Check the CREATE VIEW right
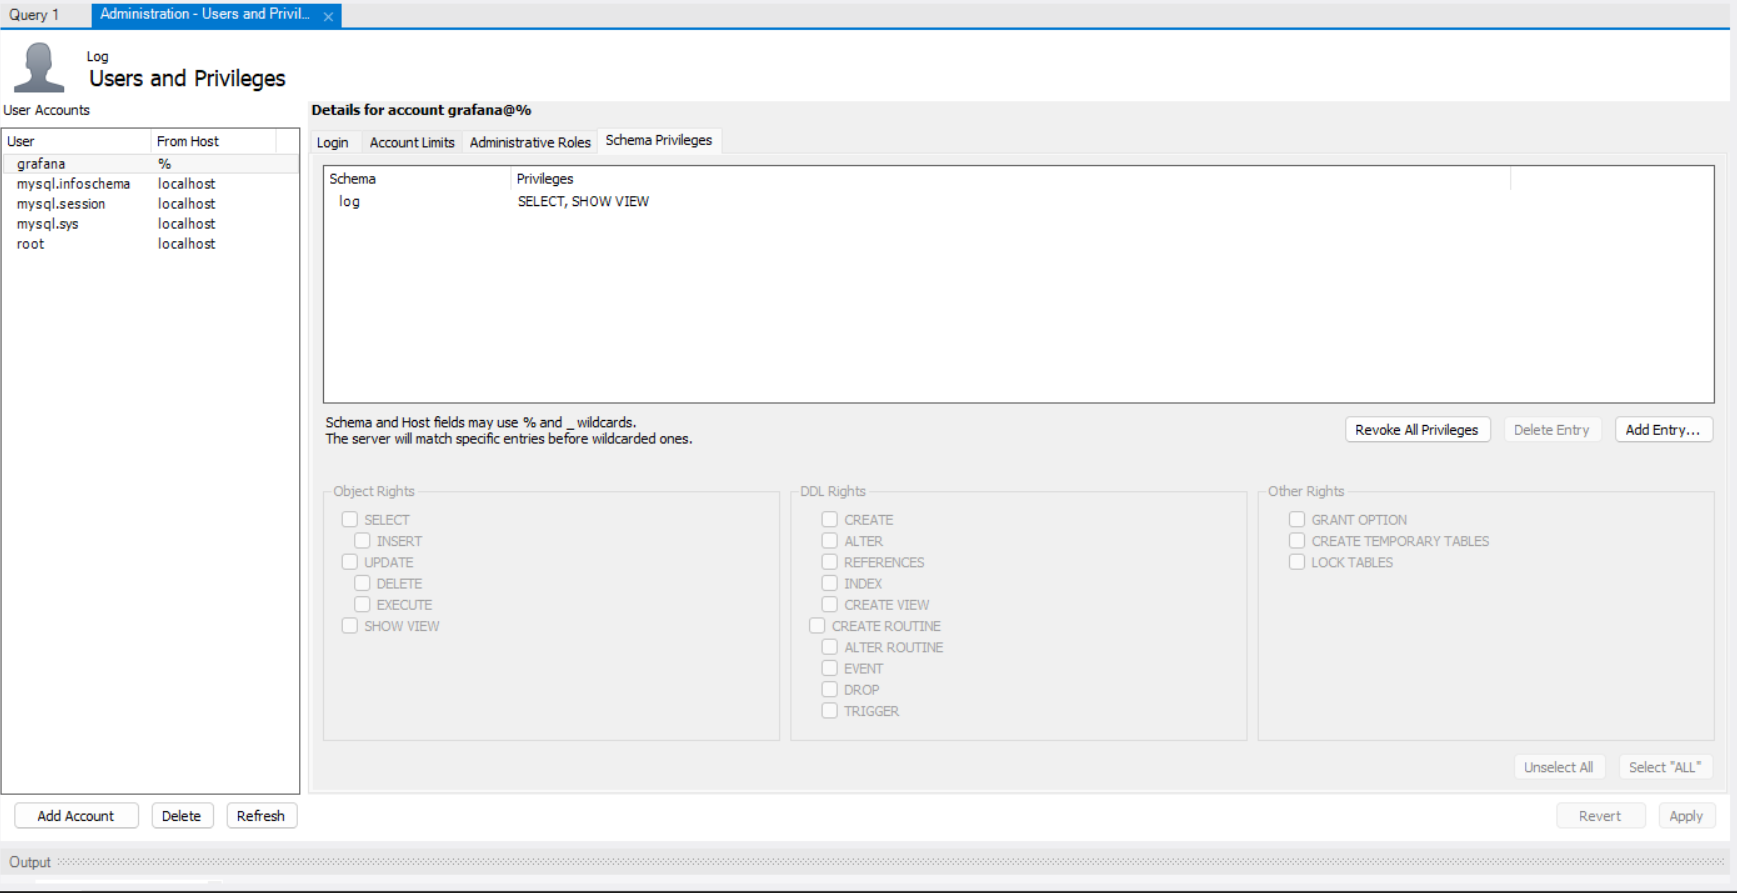This screenshot has height=893, width=1737. pos(830,605)
